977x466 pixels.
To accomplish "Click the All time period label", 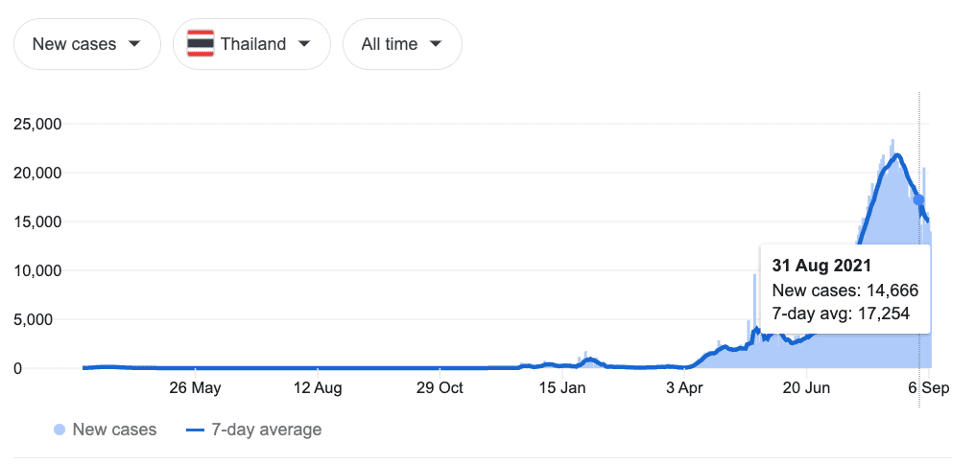I will coord(389,44).
